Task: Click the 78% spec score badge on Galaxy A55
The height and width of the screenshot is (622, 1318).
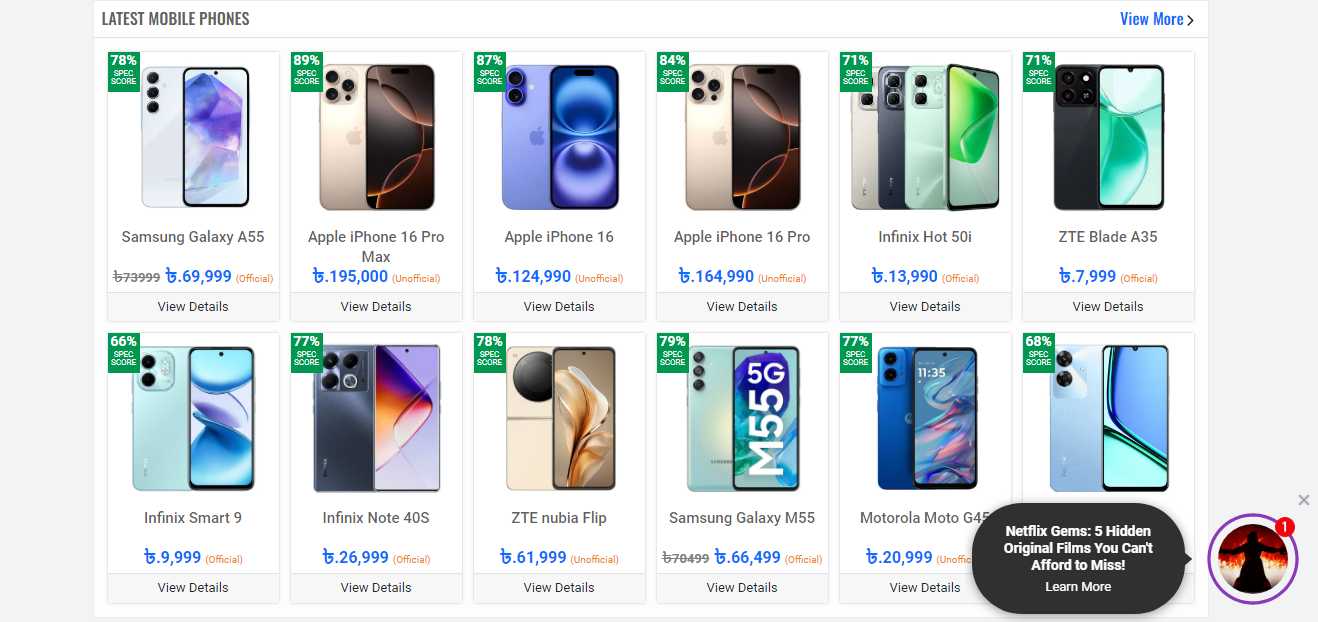Action: coord(124,71)
